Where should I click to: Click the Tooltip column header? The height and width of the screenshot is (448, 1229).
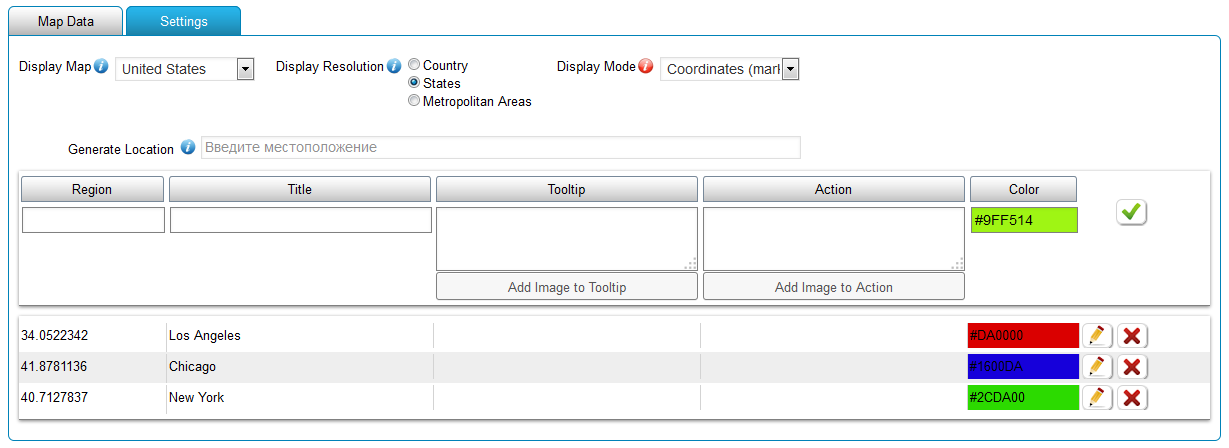click(567, 190)
